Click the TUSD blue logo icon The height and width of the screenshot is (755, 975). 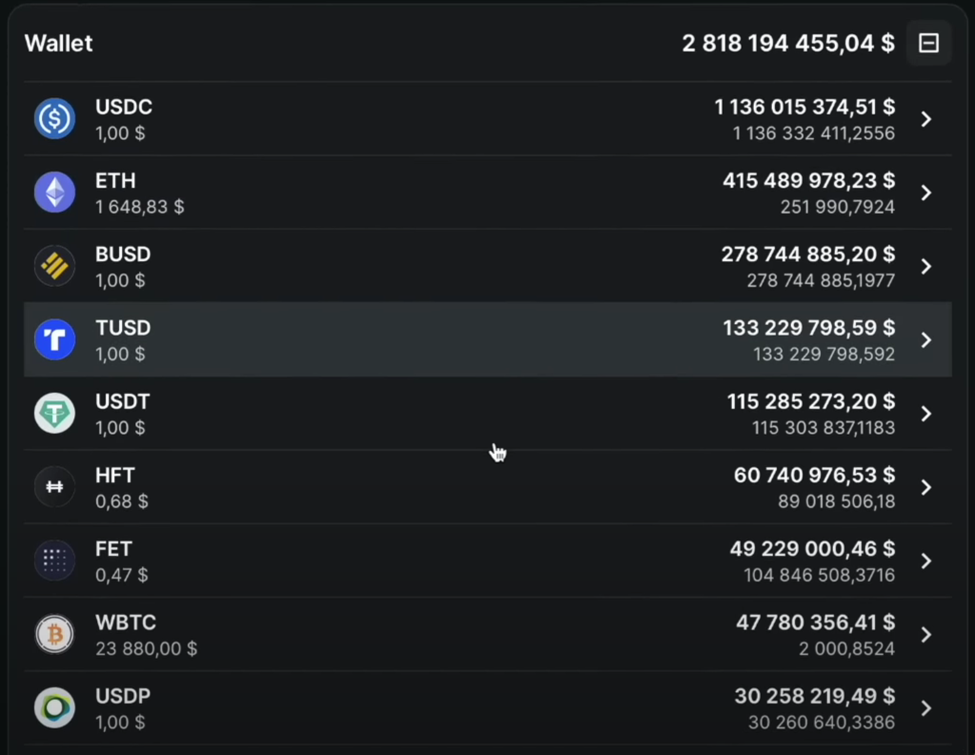click(55, 340)
